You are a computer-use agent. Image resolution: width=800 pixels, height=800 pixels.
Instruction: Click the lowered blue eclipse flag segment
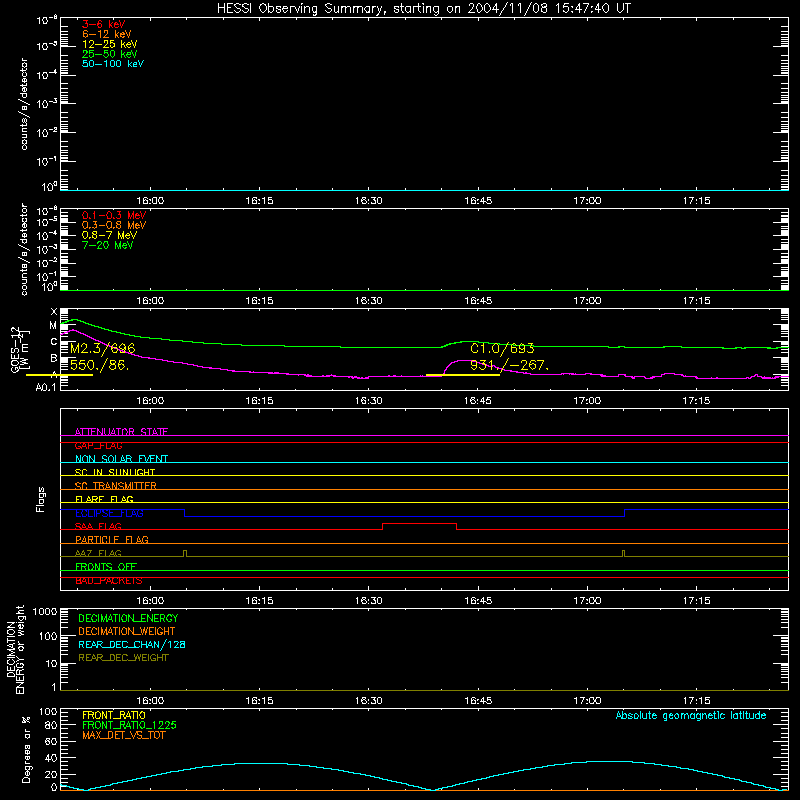[405, 516]
